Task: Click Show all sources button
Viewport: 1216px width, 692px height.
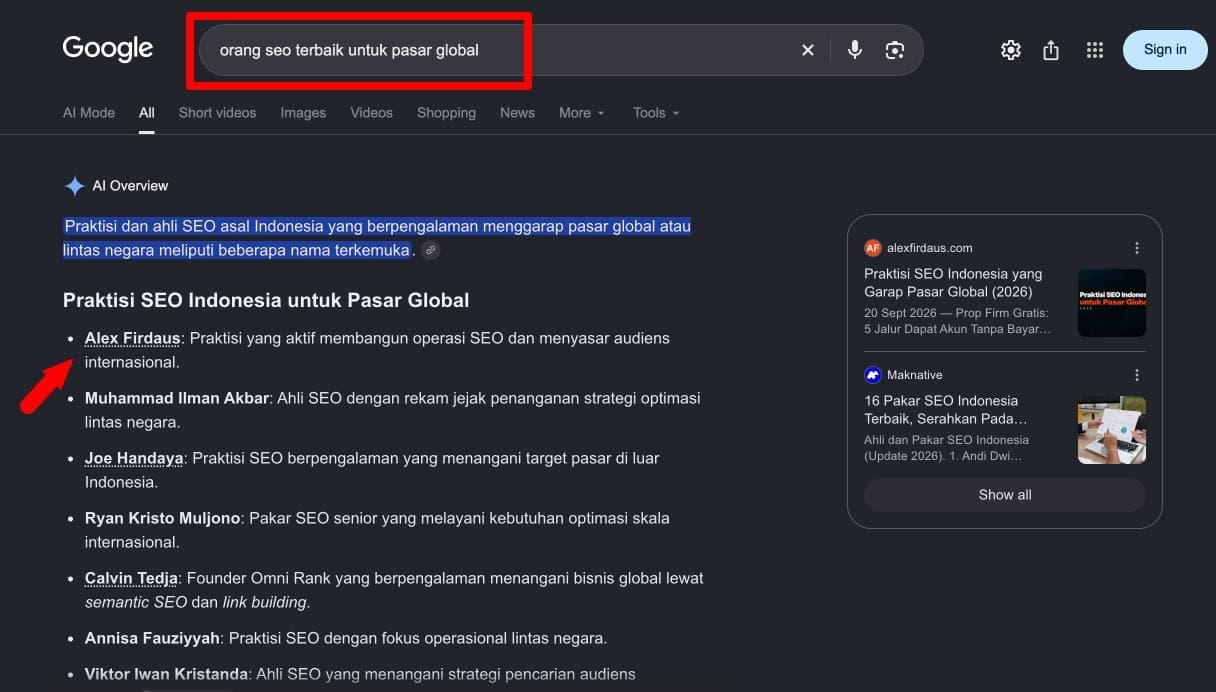Action: pyautogui.click(x=1005, y=495)
